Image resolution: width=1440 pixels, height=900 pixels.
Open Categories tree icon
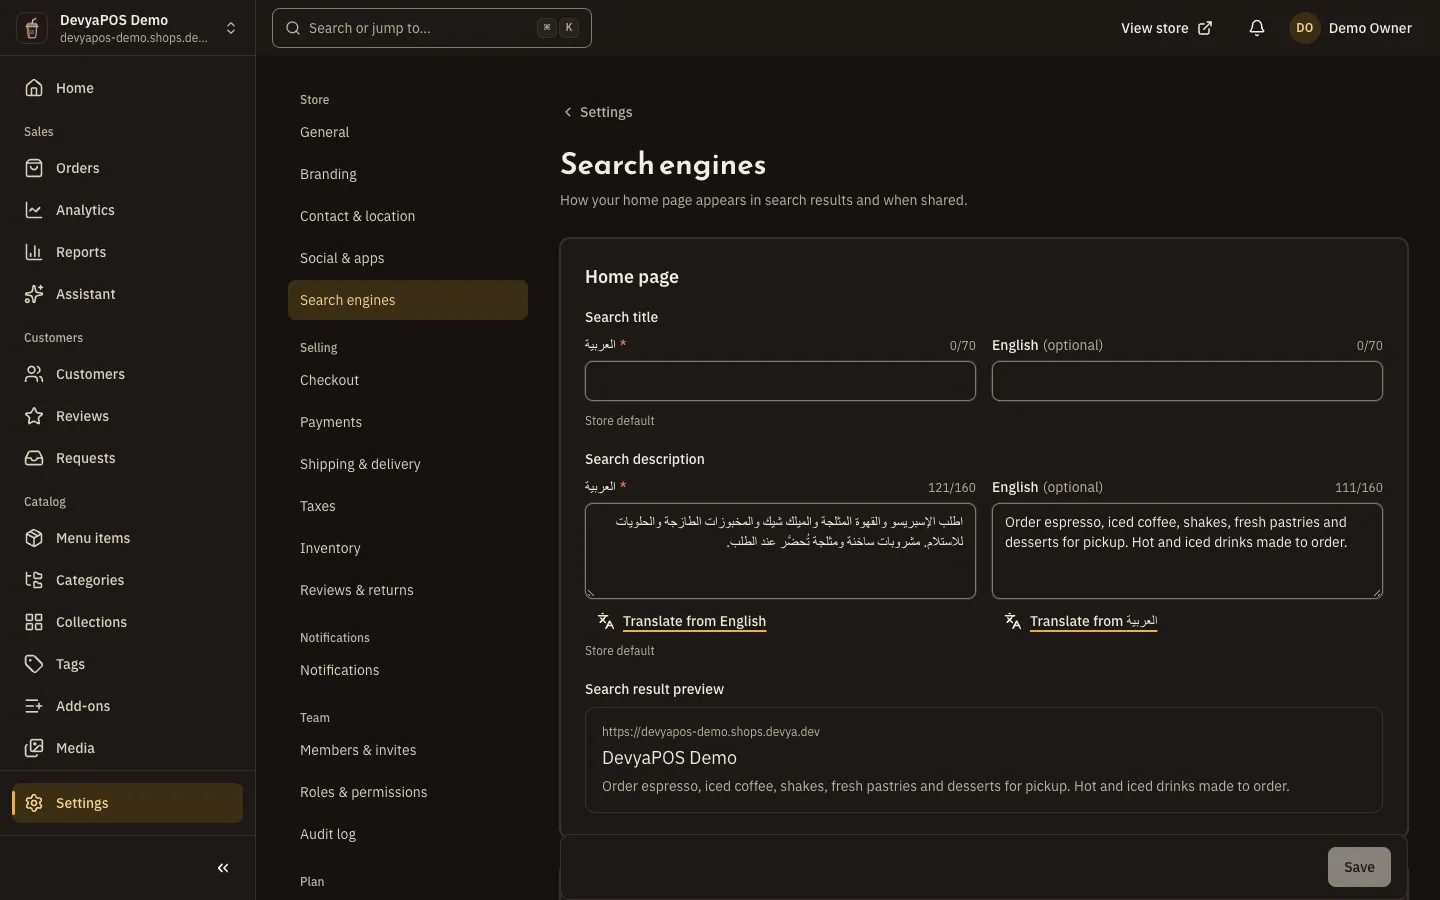(x=34, y=580)
